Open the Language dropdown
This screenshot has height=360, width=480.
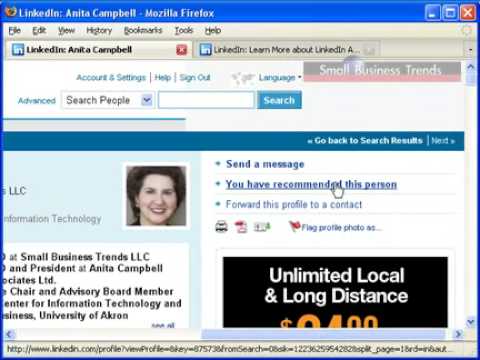point(280,78)
